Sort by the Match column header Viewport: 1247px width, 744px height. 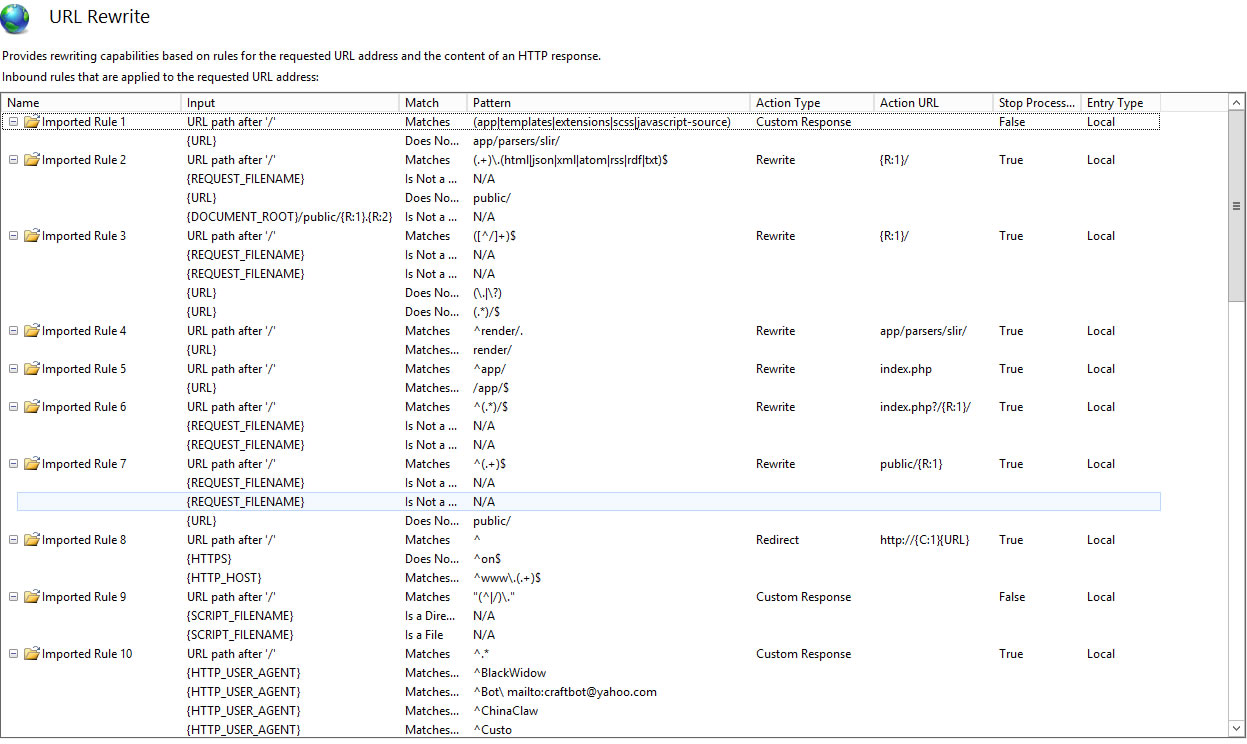point(433,103)
